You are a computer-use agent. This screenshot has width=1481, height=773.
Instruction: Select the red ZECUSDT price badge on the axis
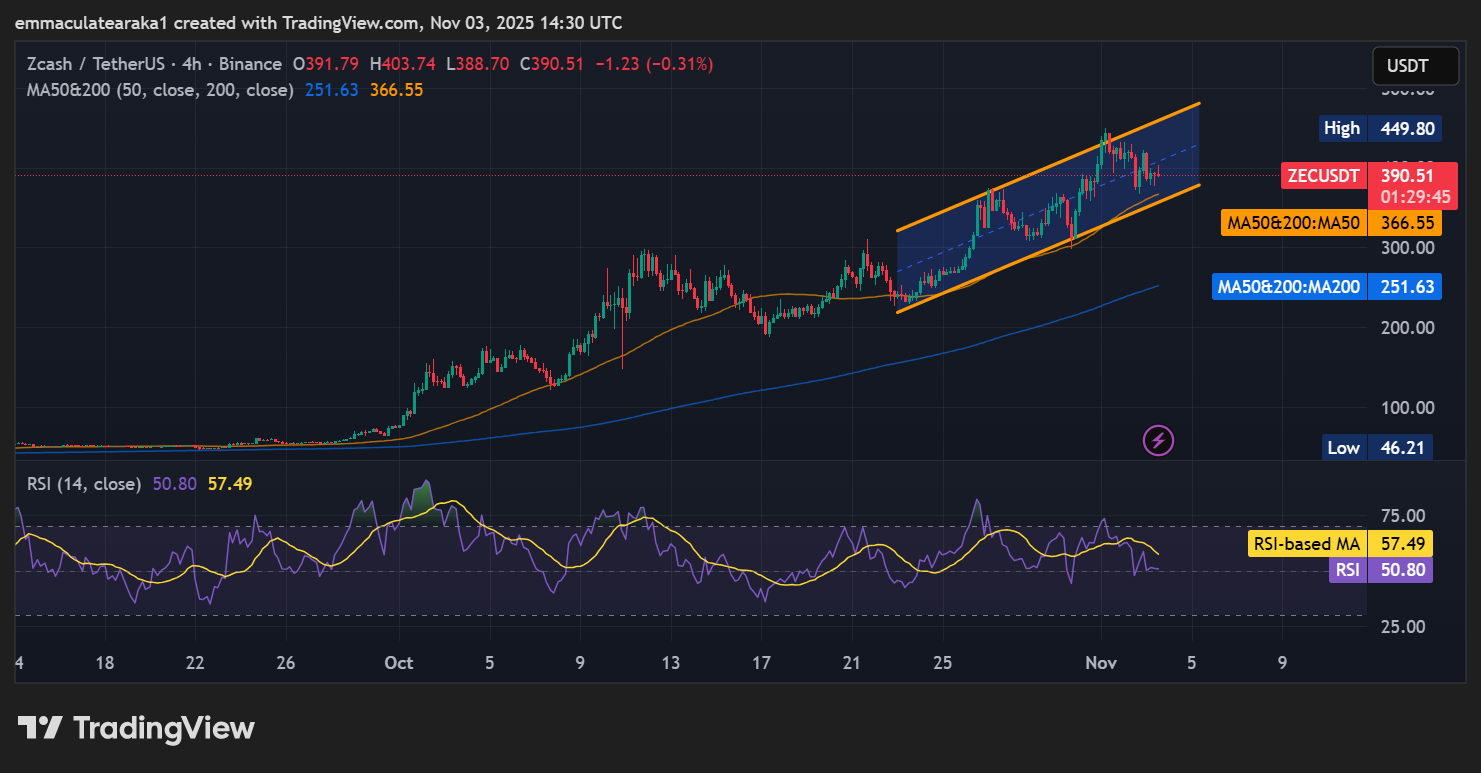(x=1323, y=175)
